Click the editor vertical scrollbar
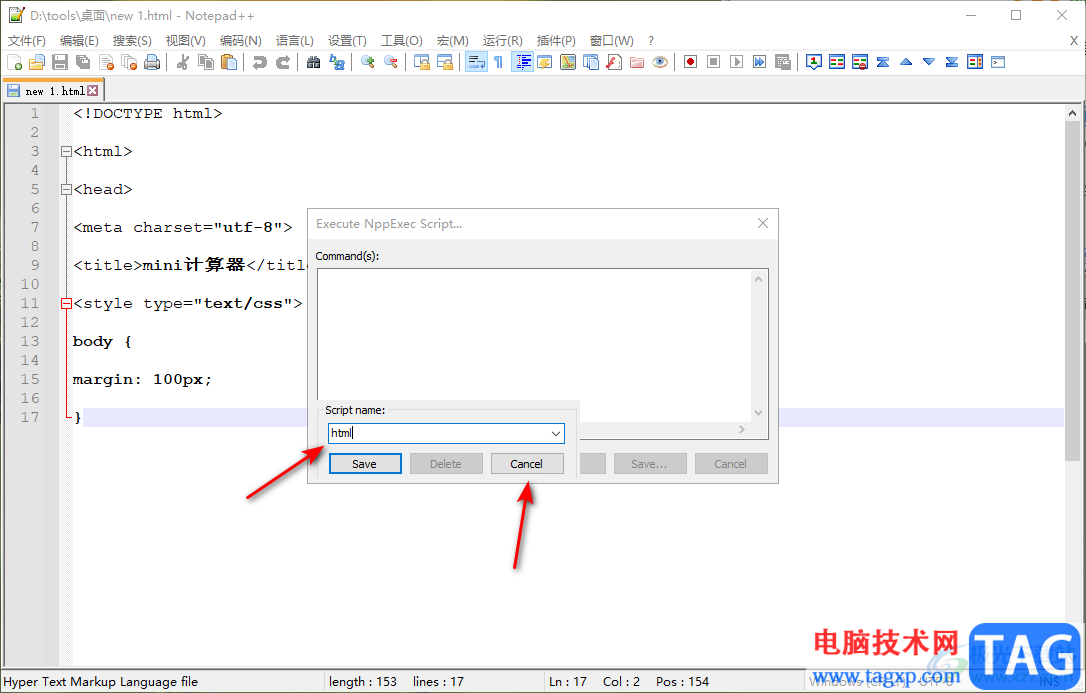 pos(1072,291)
